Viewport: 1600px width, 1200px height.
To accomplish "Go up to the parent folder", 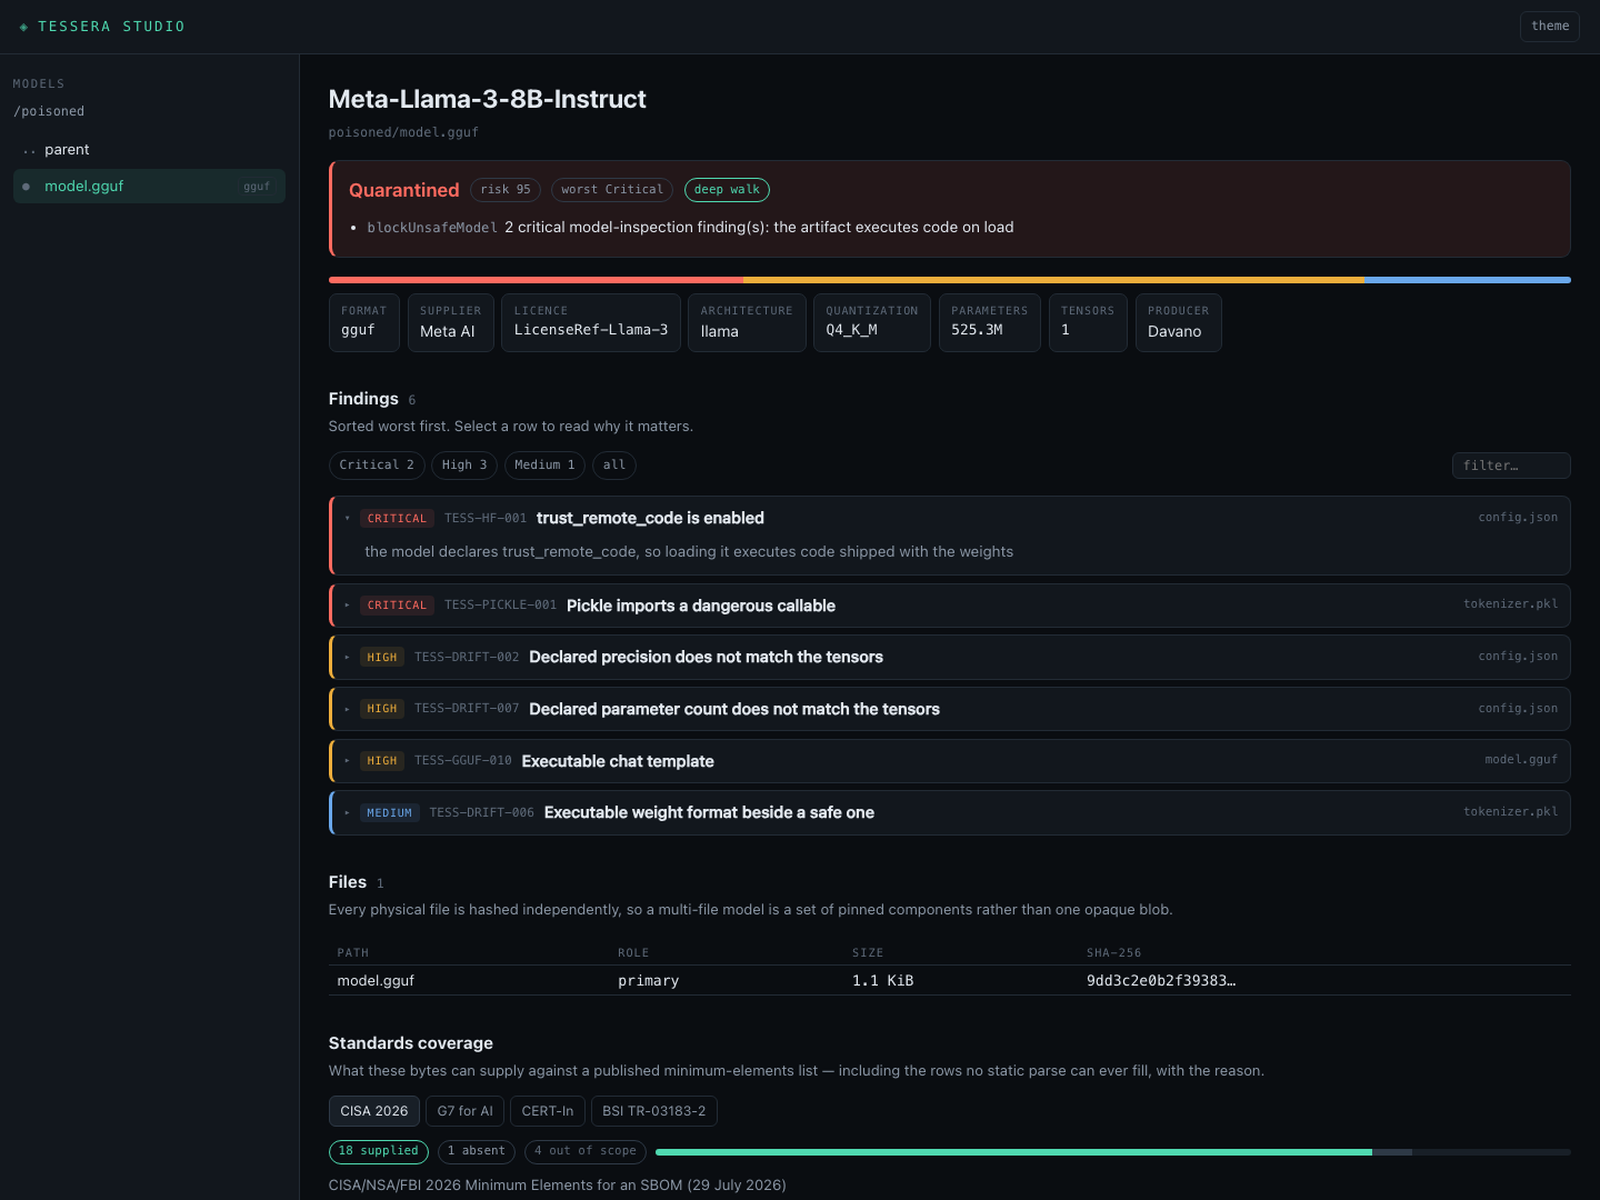I will (x=149, y=150).
